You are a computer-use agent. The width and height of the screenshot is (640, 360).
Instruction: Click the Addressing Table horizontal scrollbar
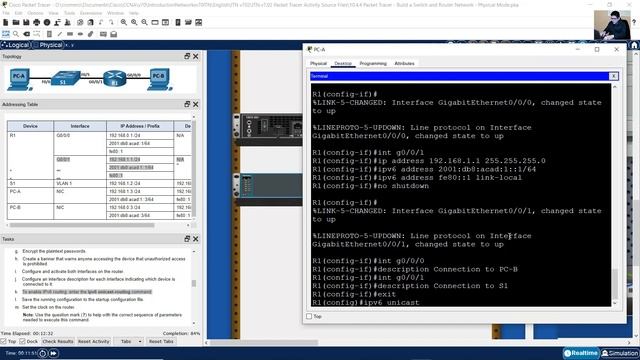(82, 225)
